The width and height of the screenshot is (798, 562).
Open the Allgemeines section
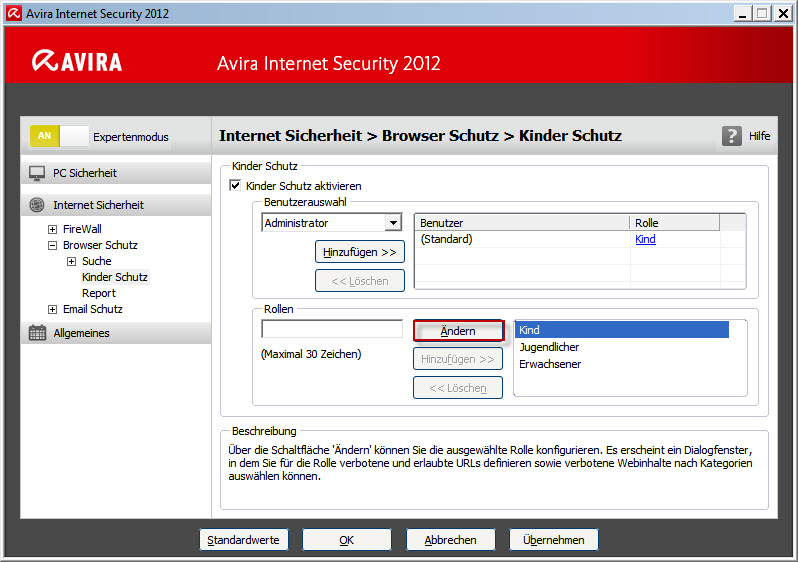pyautogui.click(x=116, y=332)
